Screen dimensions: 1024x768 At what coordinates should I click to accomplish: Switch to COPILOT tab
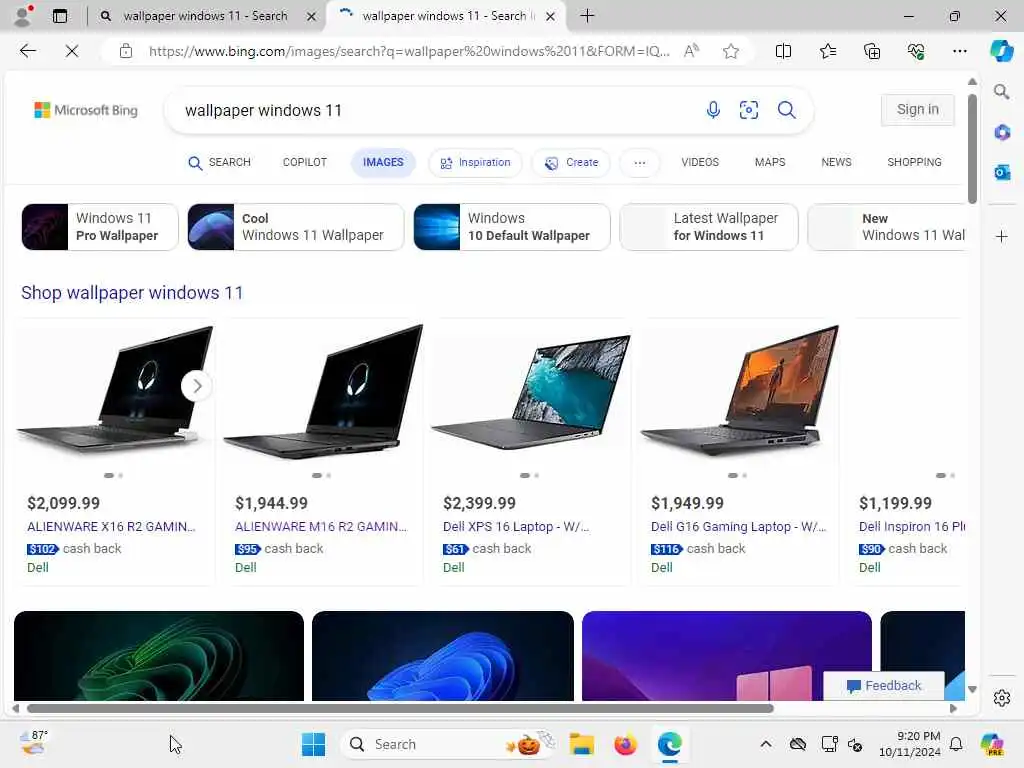click(304, 162)
